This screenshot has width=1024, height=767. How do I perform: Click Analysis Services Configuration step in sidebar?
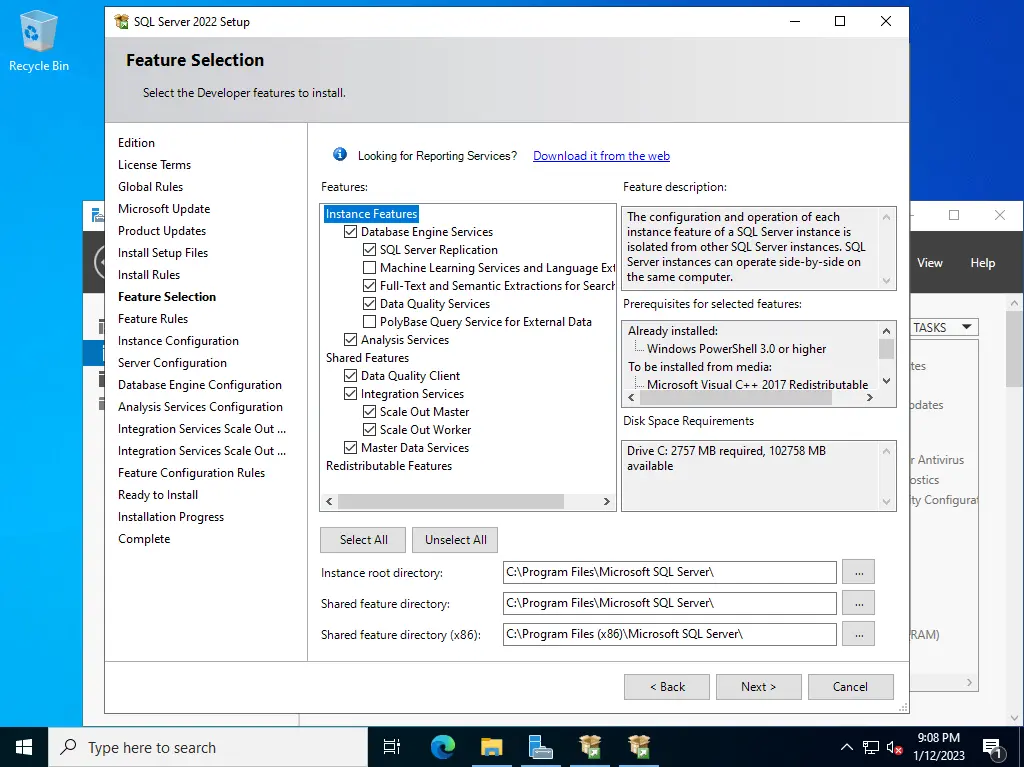(200, 406)
